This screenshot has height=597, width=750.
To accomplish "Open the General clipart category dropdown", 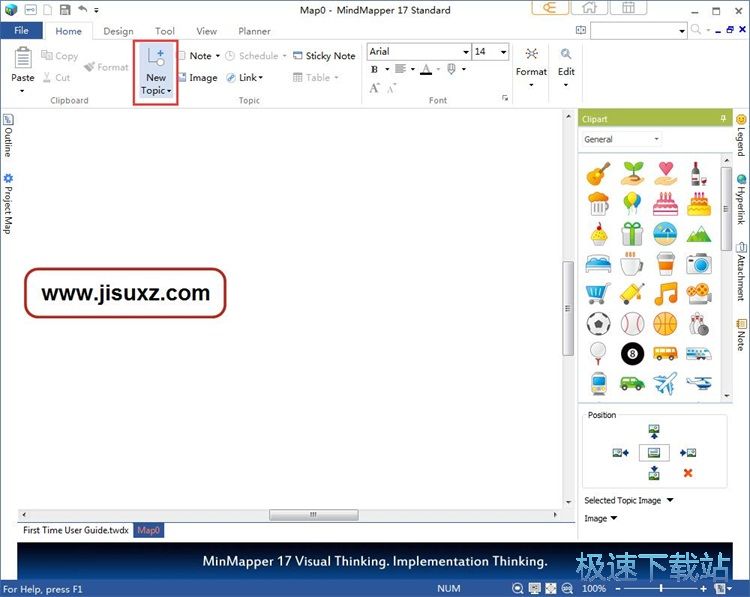I will [x=621, y=139].
